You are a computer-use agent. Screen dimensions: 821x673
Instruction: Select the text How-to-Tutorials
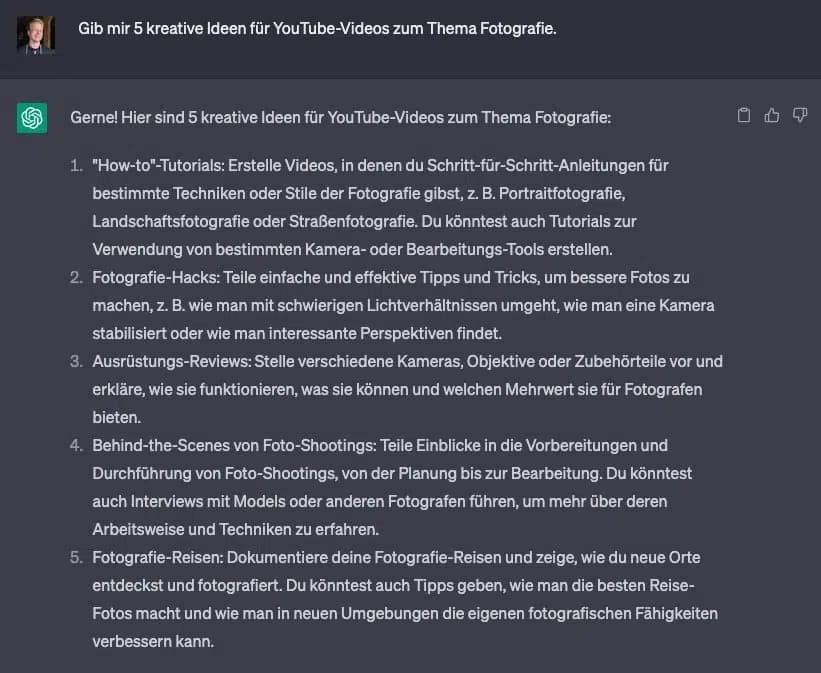pyautogui.click(x=157, y=166)
